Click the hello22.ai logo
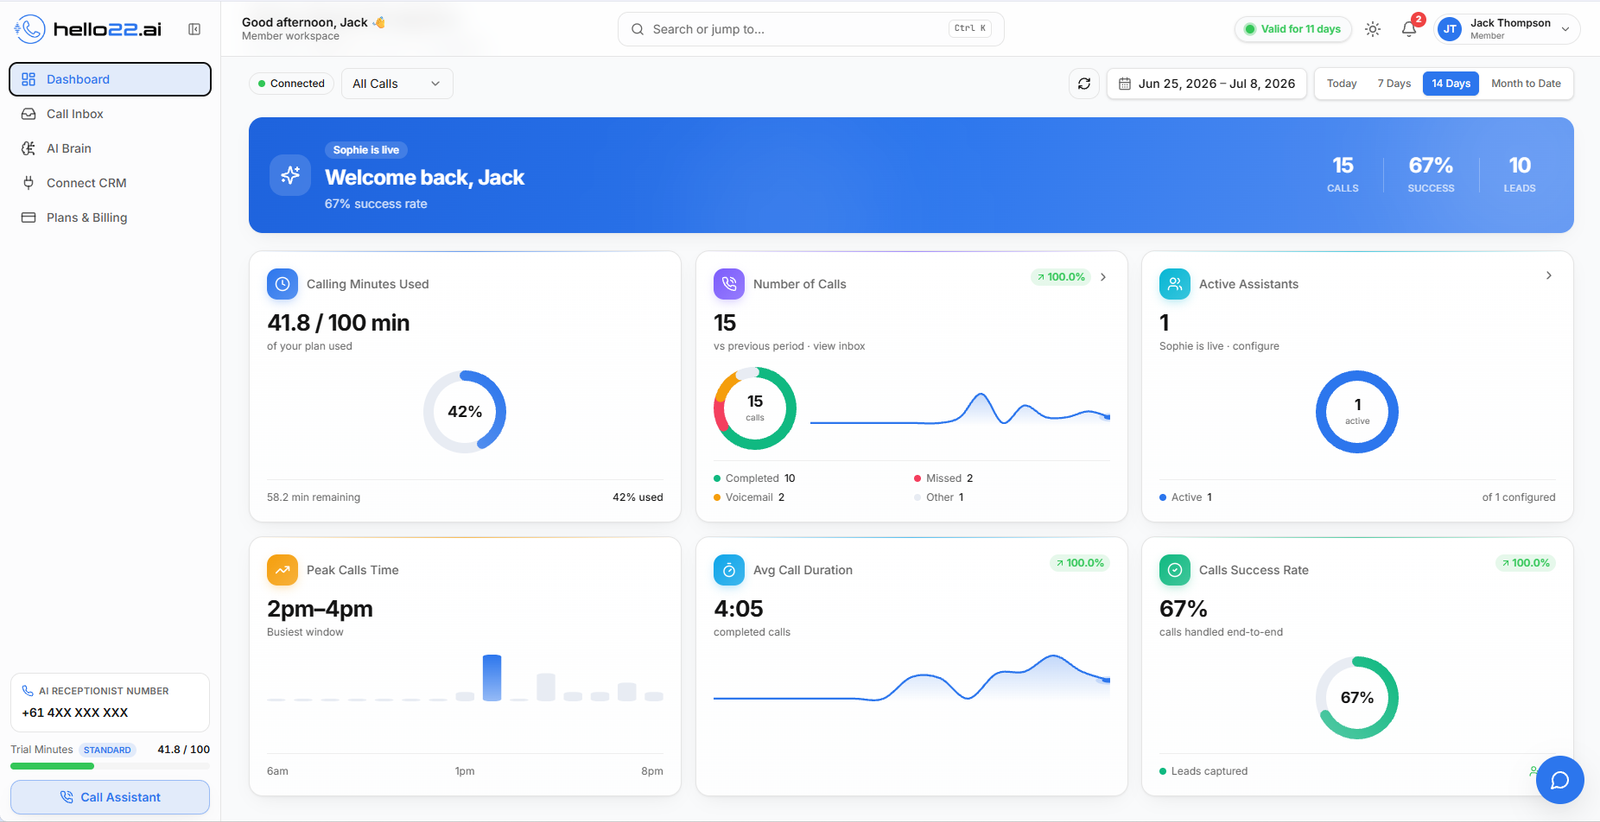The height and width of the screenshot is (822, 1600). tap(88, 29)
